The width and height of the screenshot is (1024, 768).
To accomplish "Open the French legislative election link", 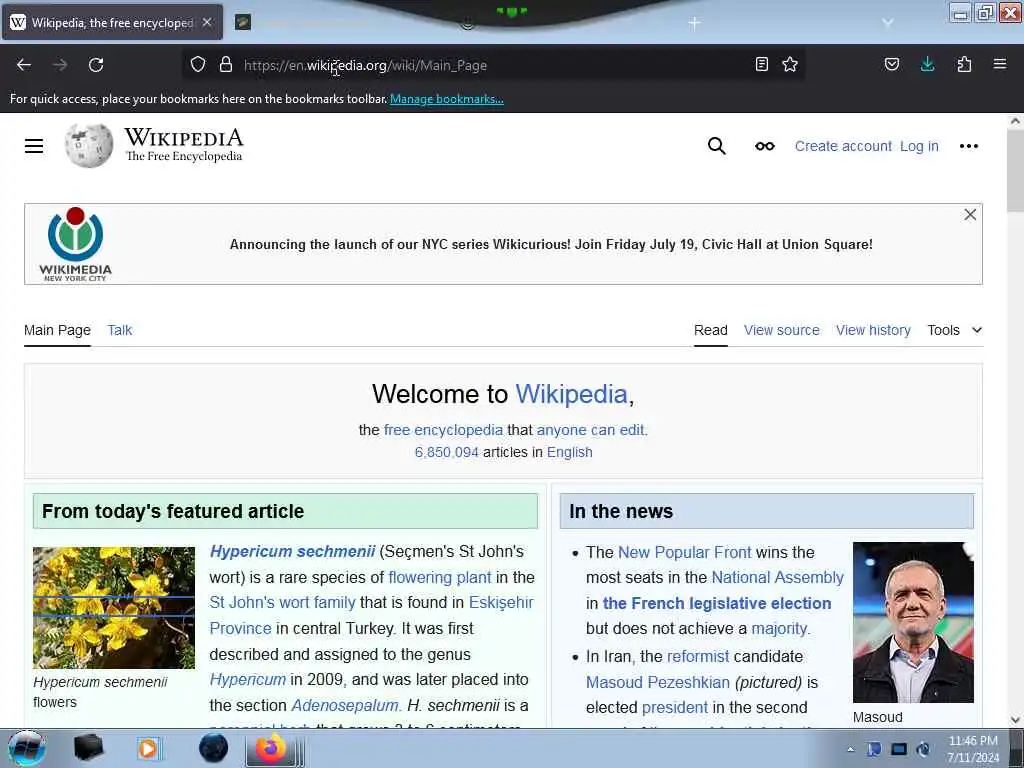I will (716, 603).
